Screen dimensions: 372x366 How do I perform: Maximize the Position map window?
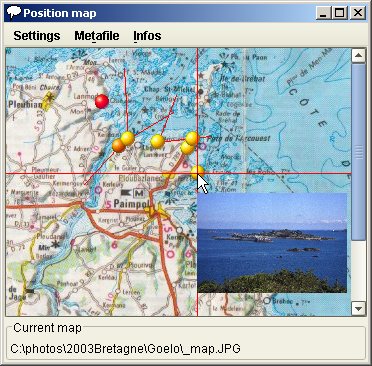click(x=340, y=13)
